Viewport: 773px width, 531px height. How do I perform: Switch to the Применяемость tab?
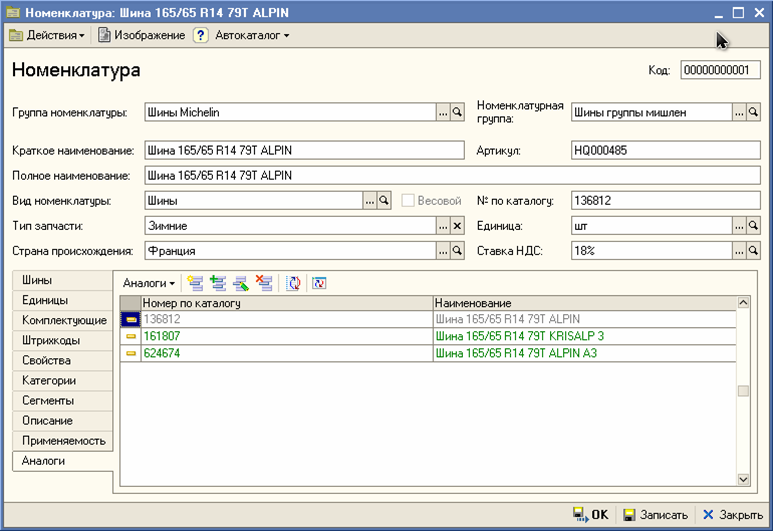[x=63, y=441]
